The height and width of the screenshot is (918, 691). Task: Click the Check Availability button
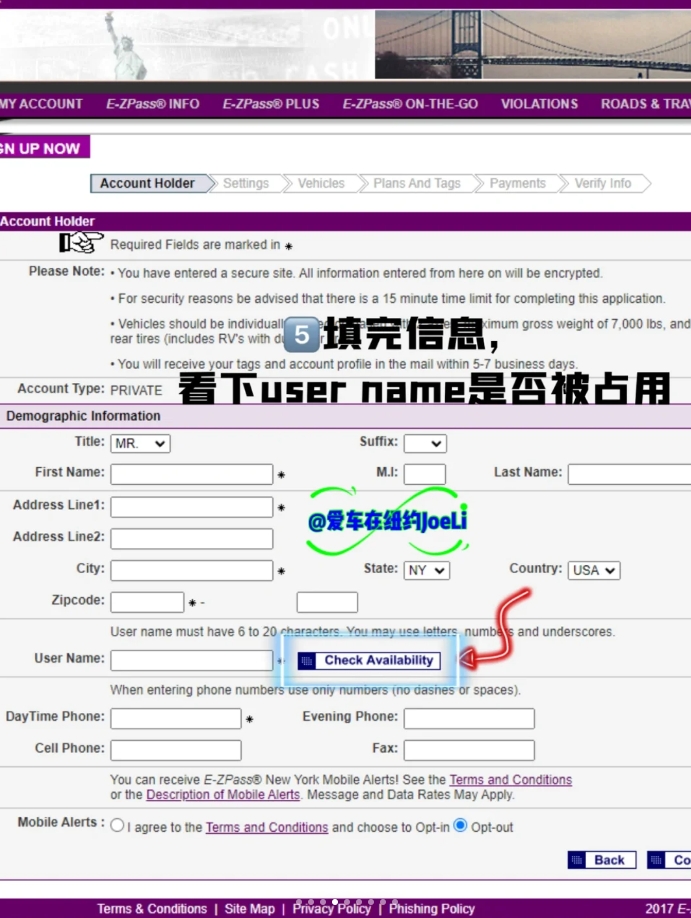click(x=369, y=660)
